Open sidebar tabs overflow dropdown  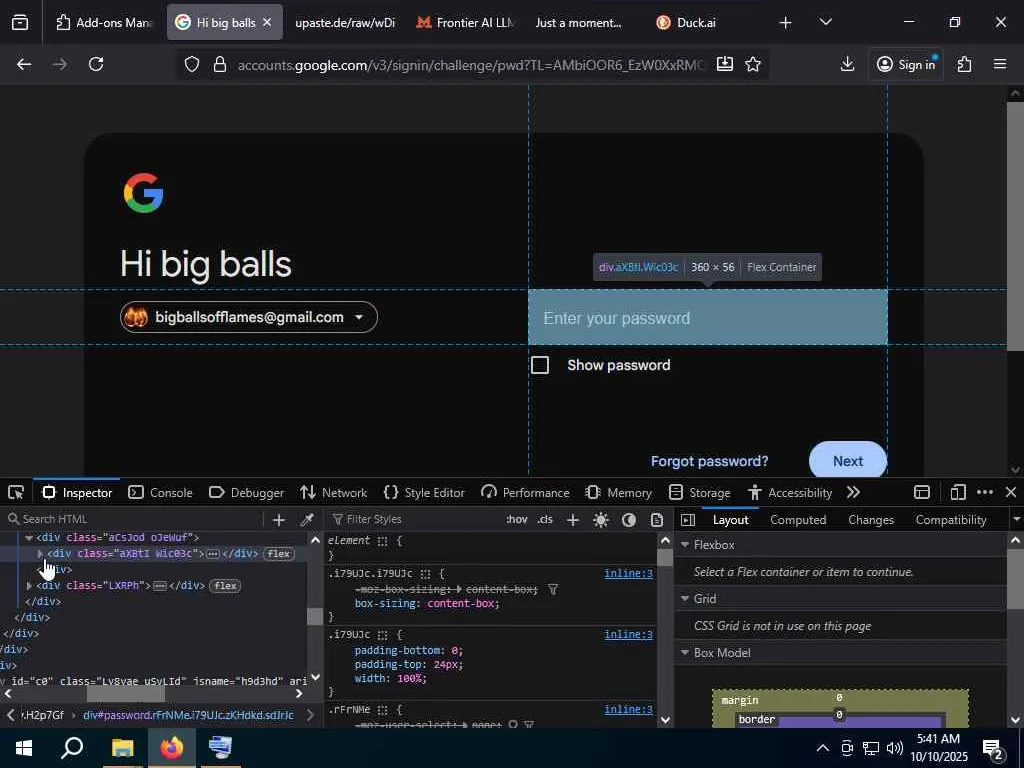[1016, 520]
